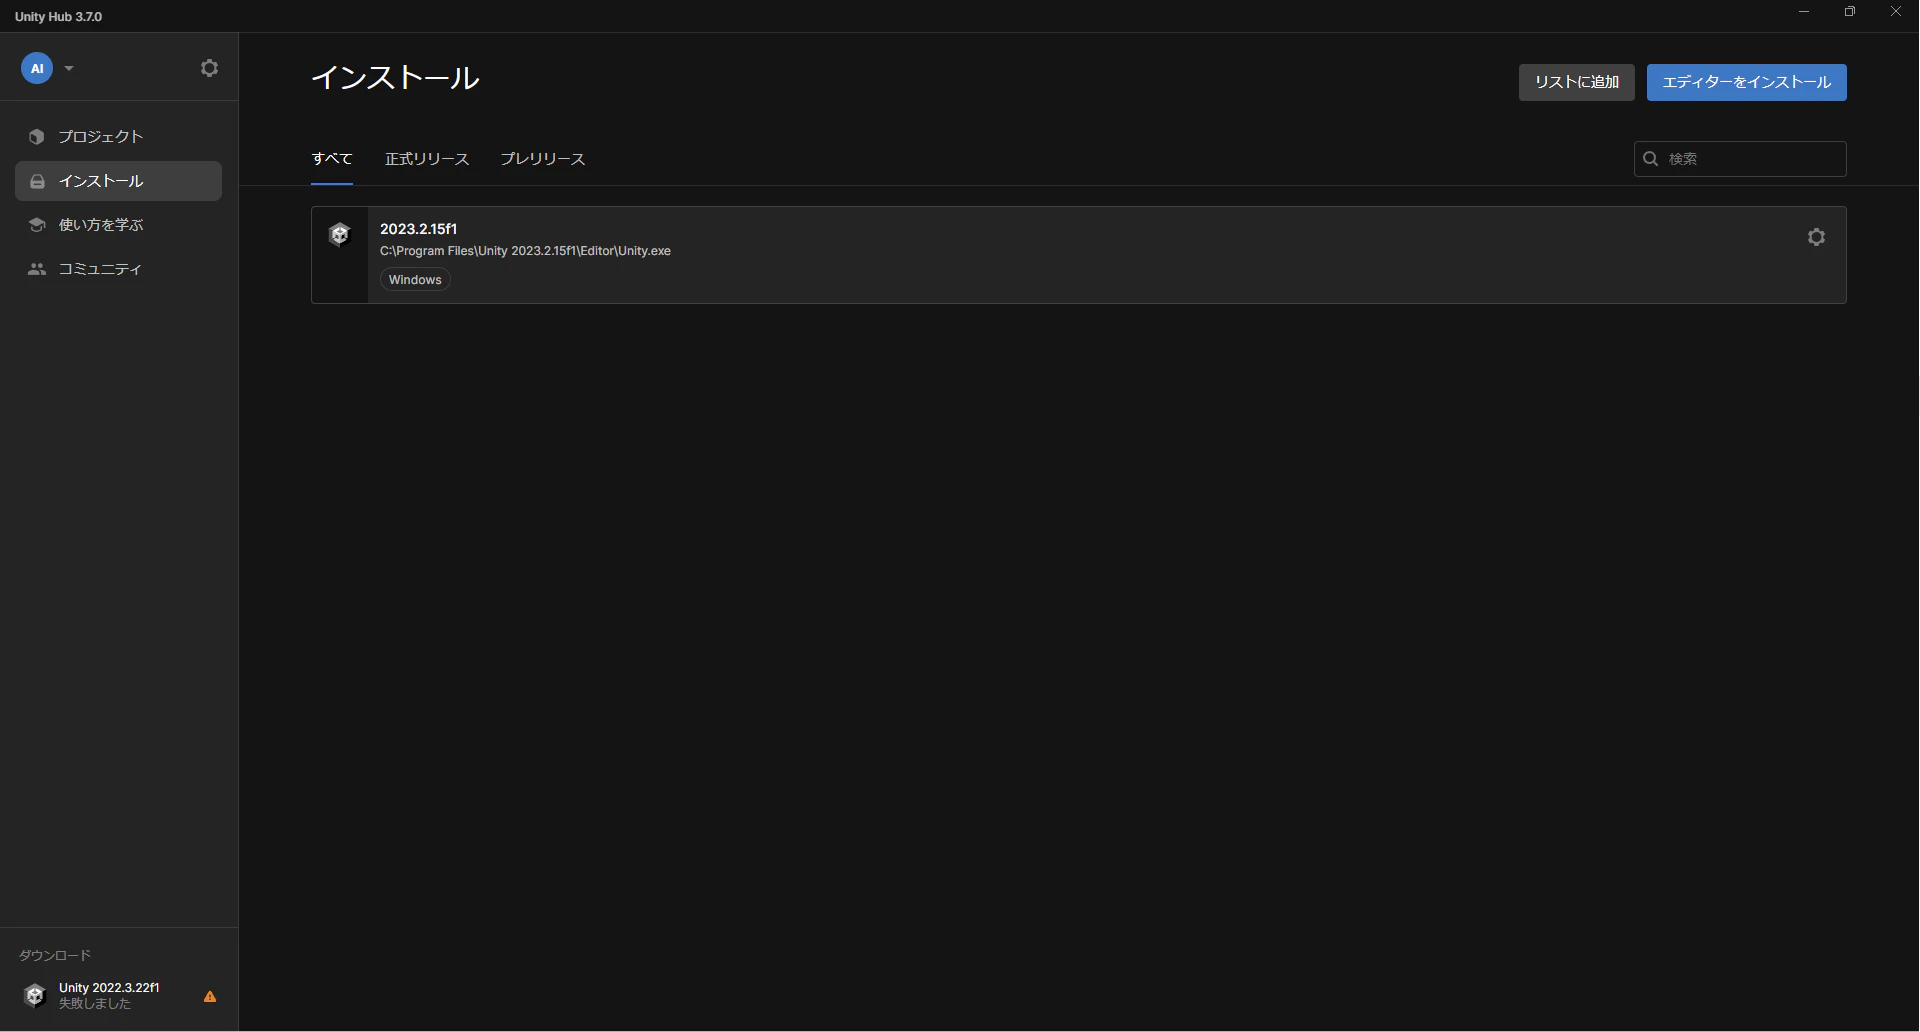Open 使い方を学ぶ in the sidebar
Viewport: 1920px width, 1032px height.
tap(118, 225)
